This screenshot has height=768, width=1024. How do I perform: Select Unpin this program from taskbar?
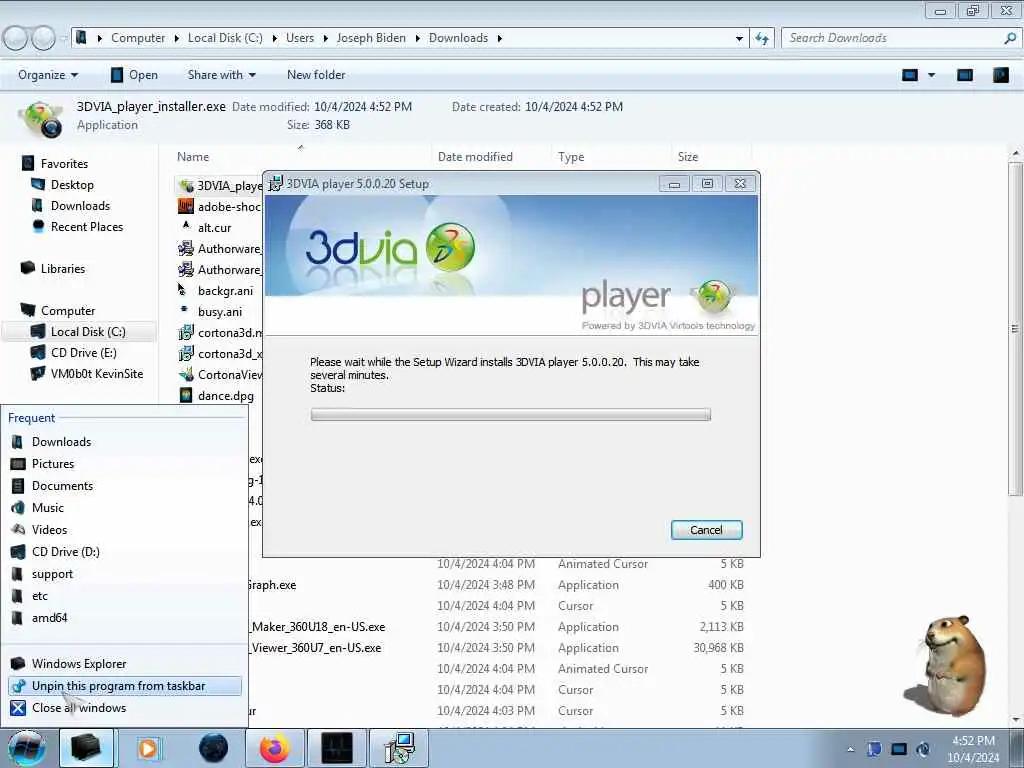click(124, 686)
